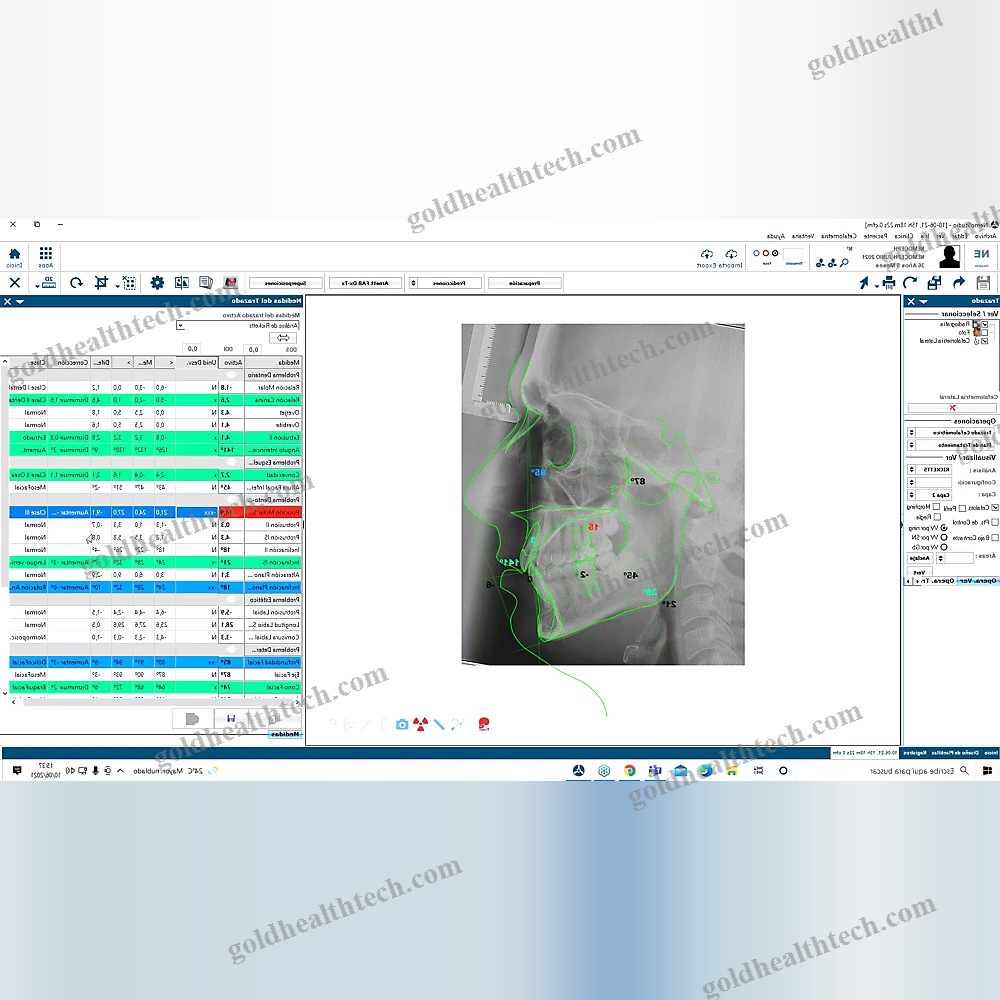The image size is (1000, 1000).
Task: Click the Arnett FAB Dx-Tx button
Action: click(365, 283)
